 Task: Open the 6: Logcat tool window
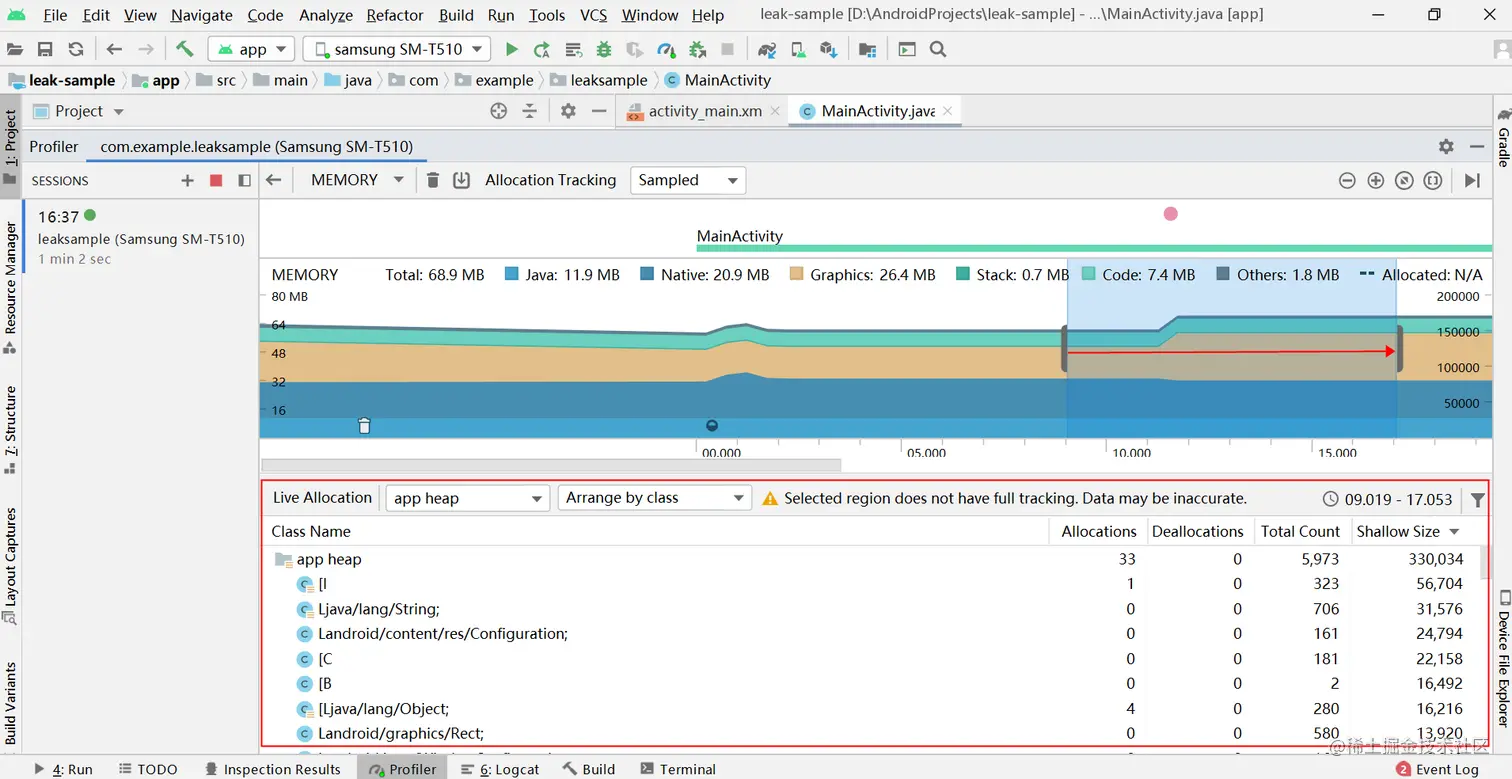click(500, 769)
